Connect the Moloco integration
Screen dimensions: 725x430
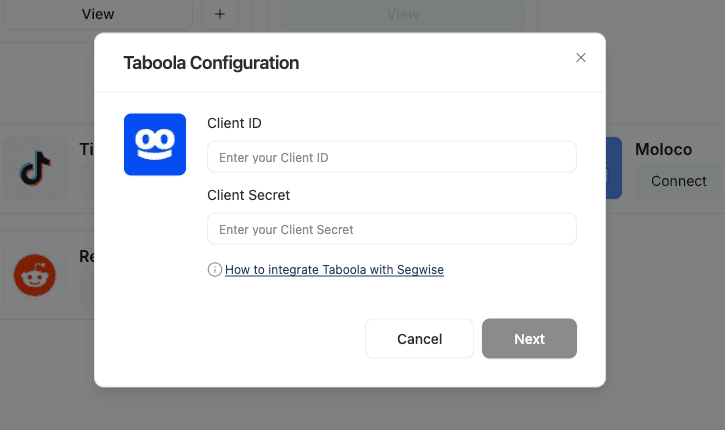(678, 181)
